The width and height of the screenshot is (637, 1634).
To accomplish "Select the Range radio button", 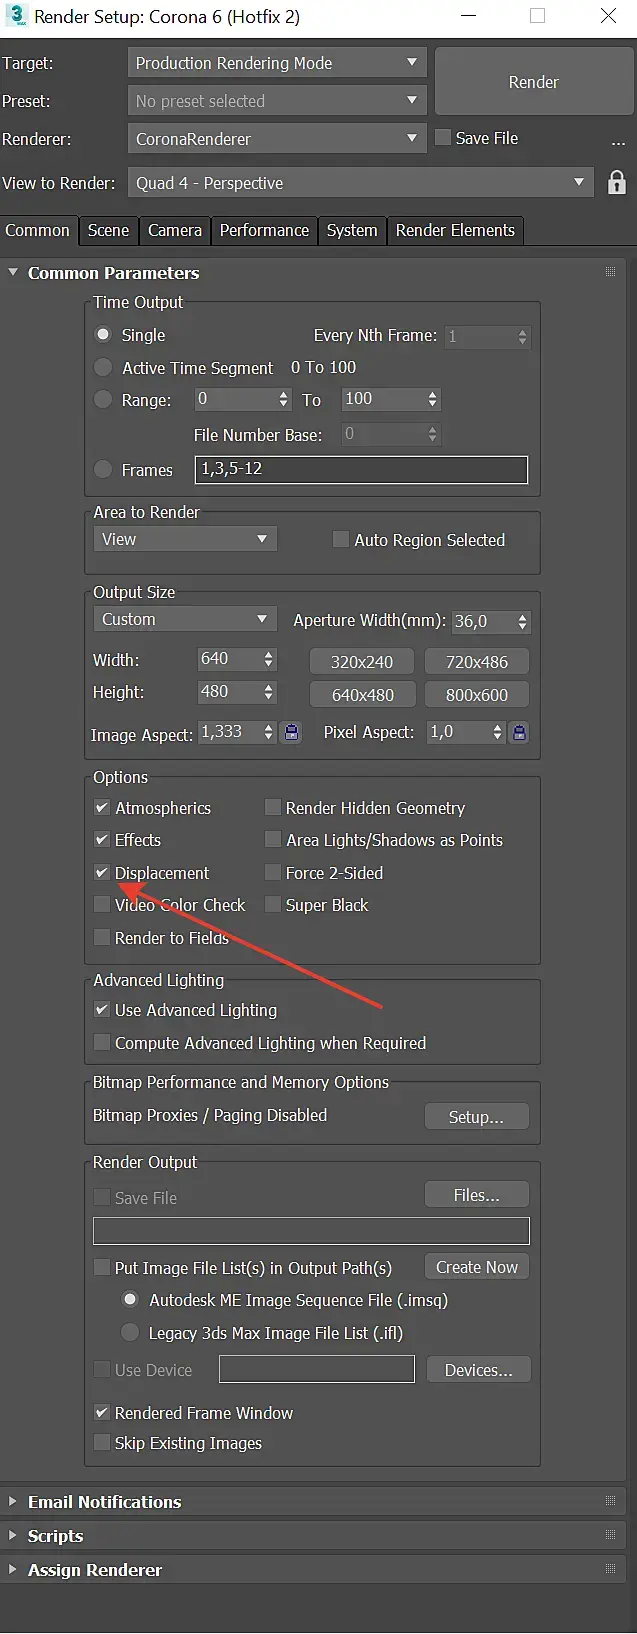I will click(103, 400).
